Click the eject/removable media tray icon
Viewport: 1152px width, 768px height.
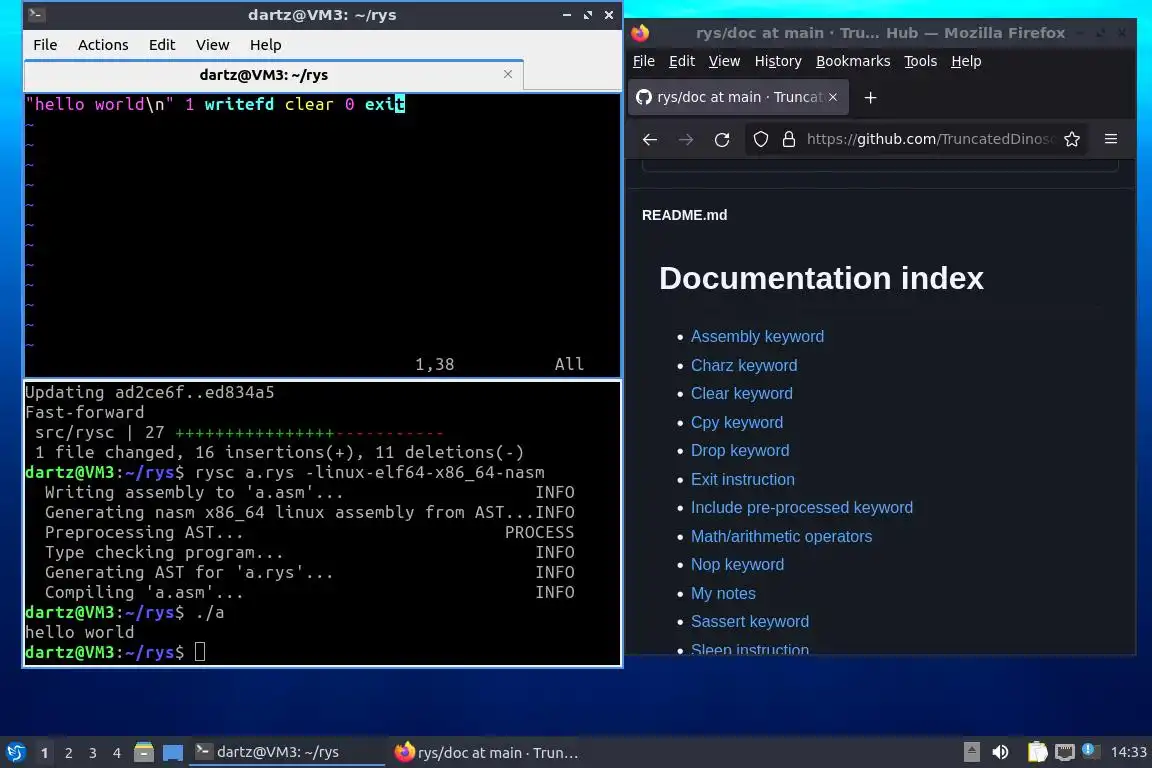click(x=971, y=752)
